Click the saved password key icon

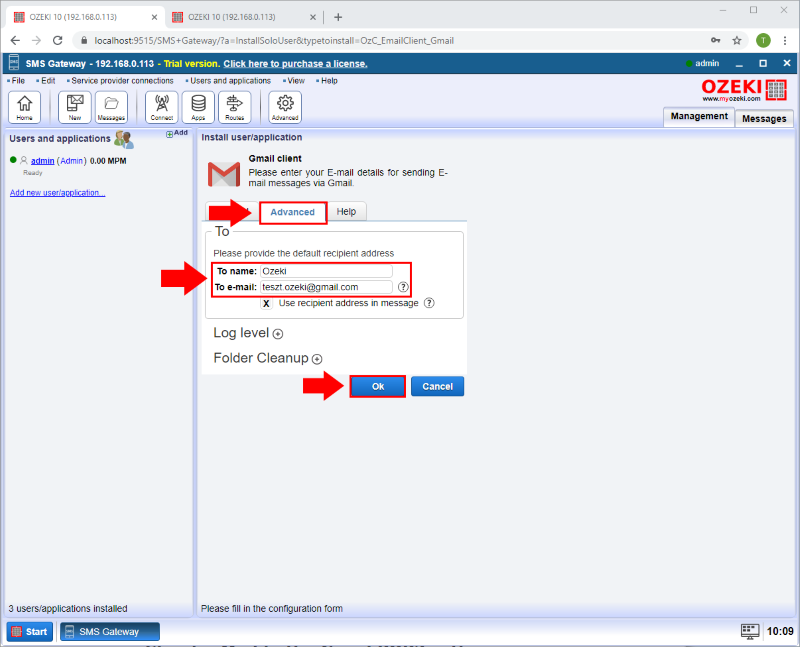coord(716,40)
